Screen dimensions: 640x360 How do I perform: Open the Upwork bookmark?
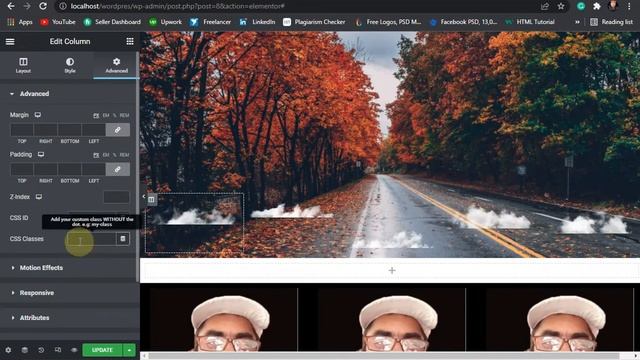(166, 22)
